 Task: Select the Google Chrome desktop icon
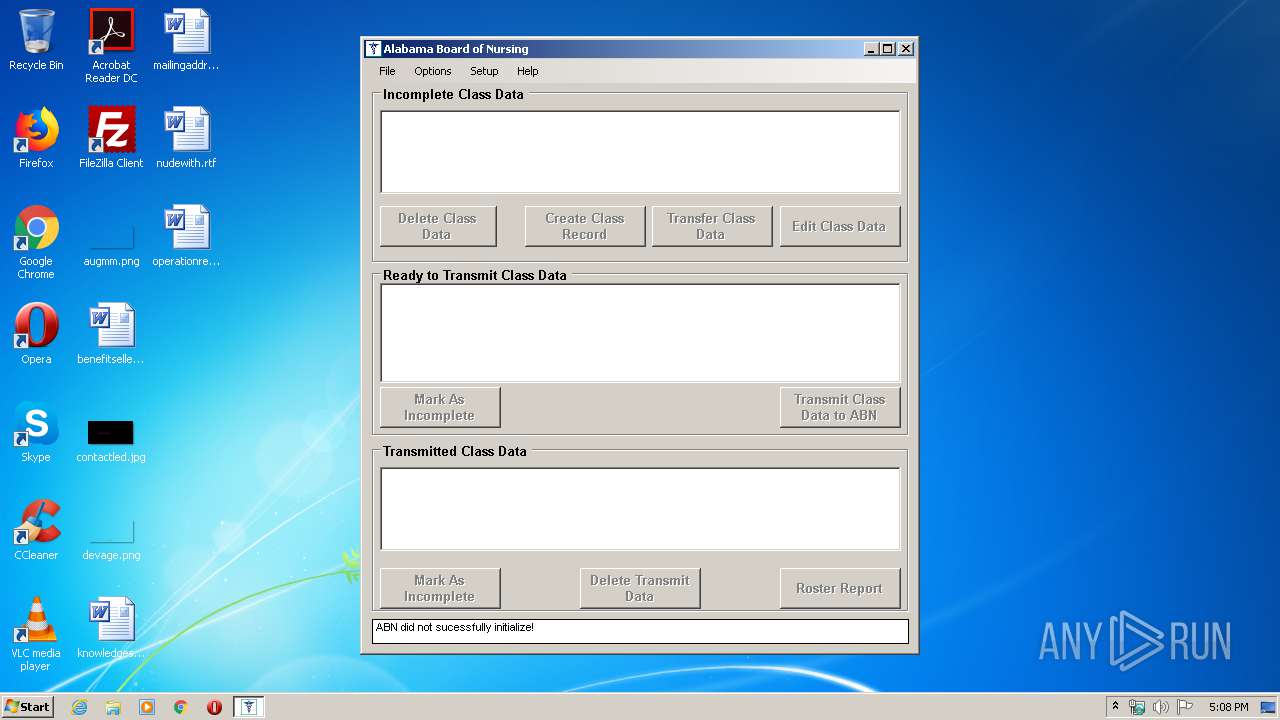36,242
